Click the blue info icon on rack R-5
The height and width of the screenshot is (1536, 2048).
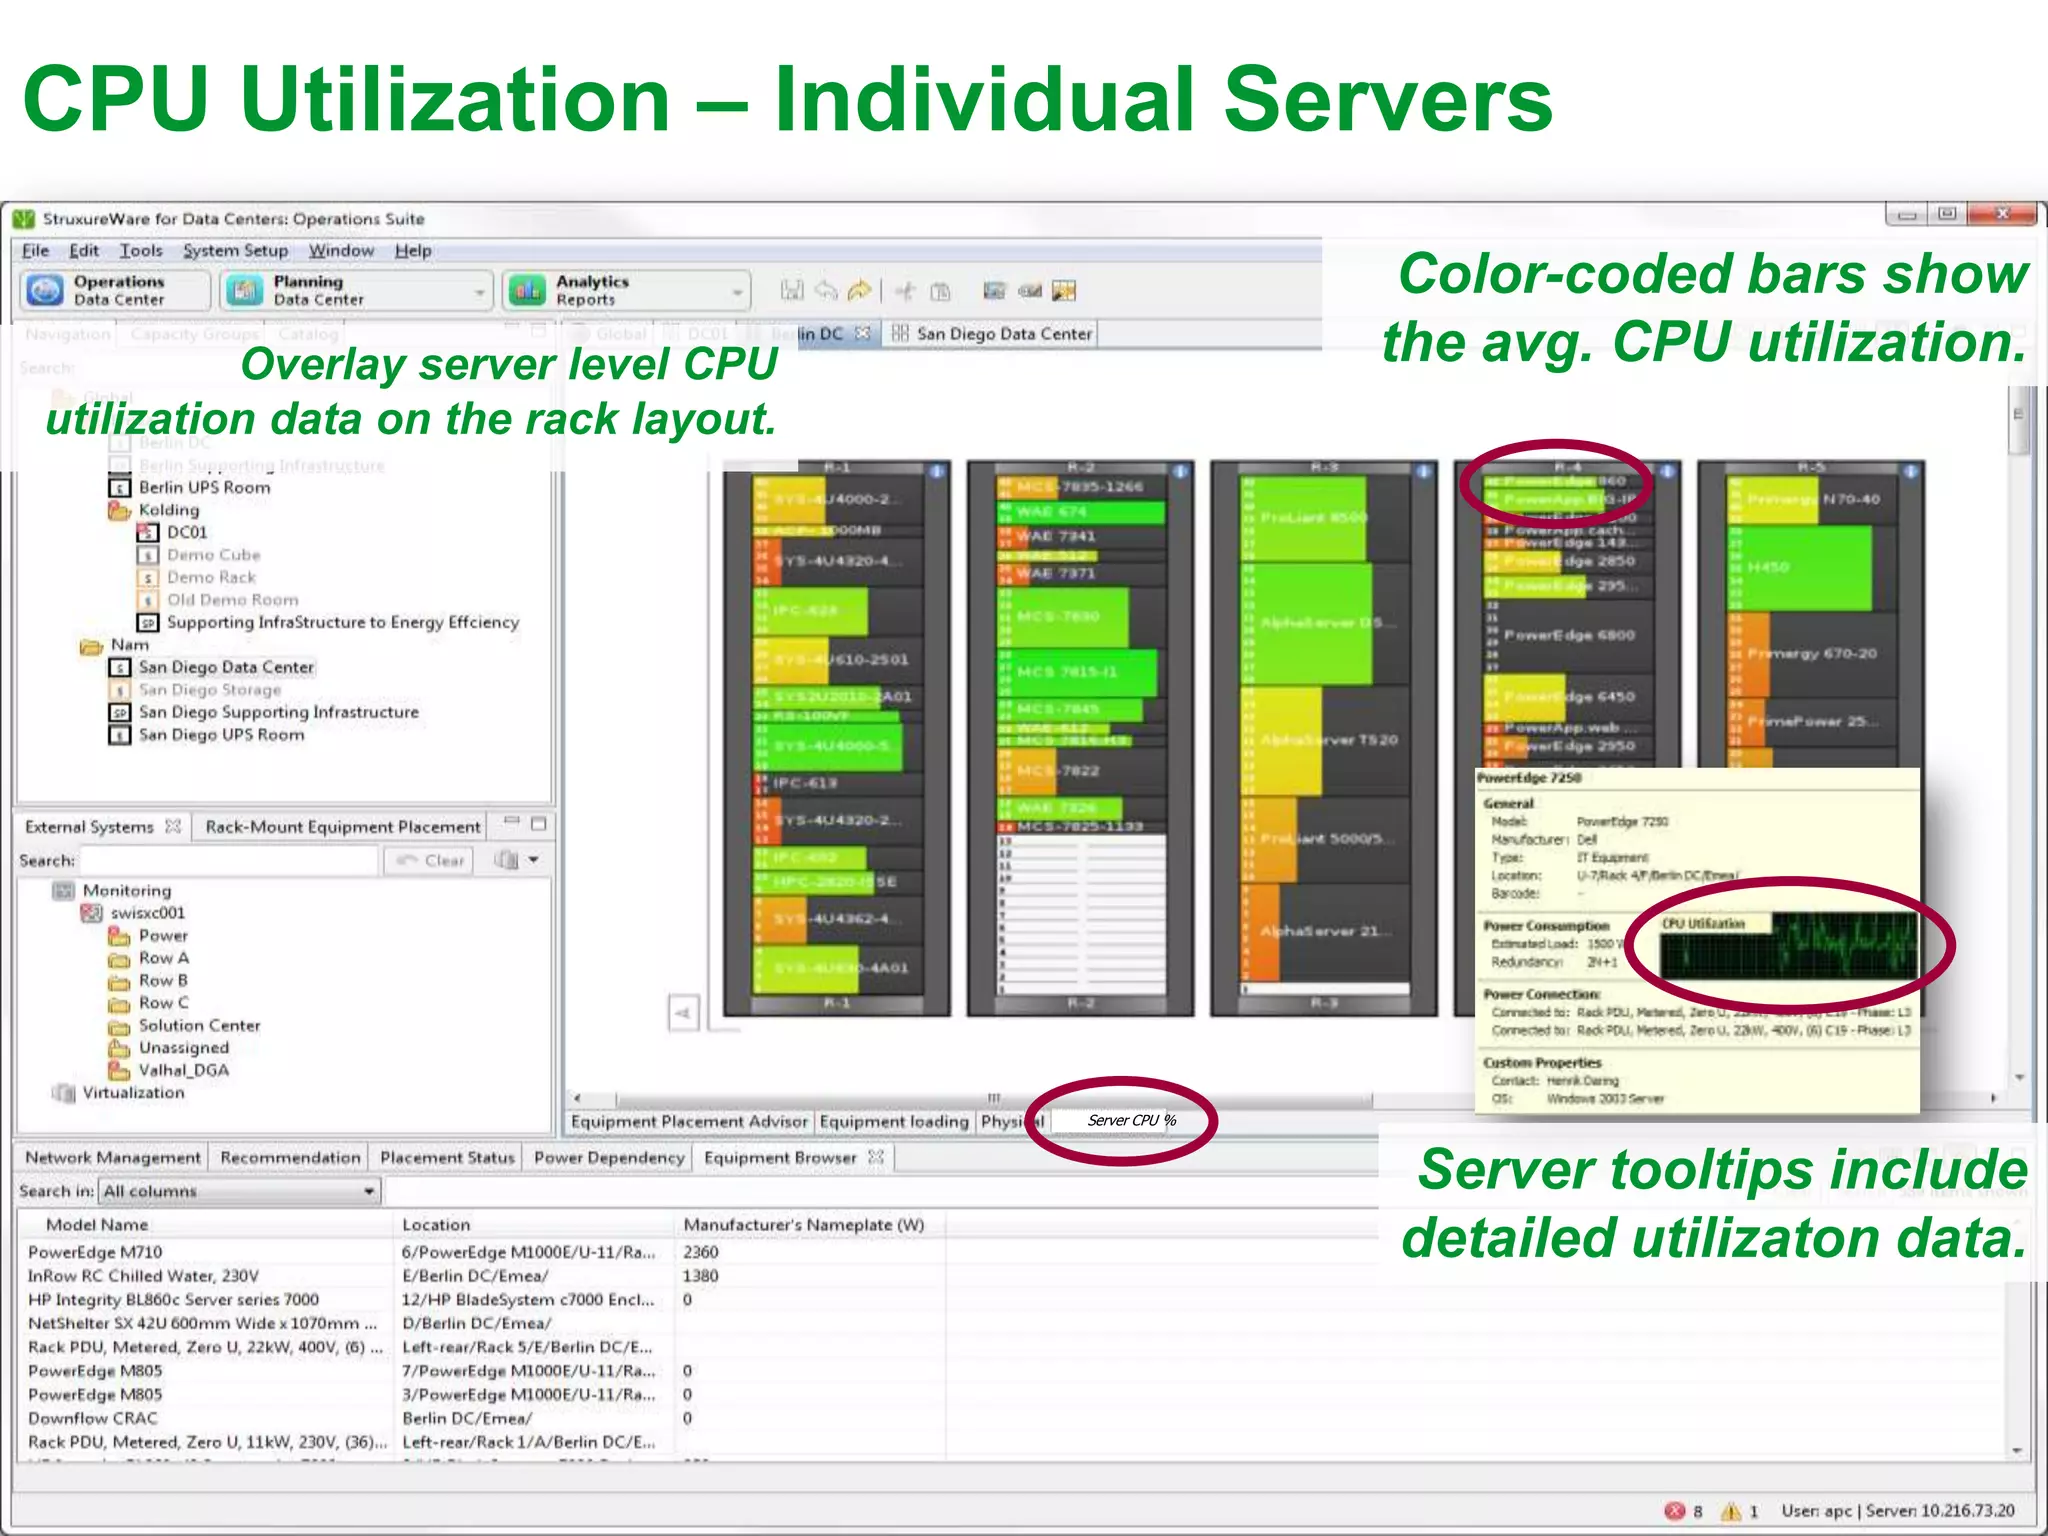[x=1910, y=470]
